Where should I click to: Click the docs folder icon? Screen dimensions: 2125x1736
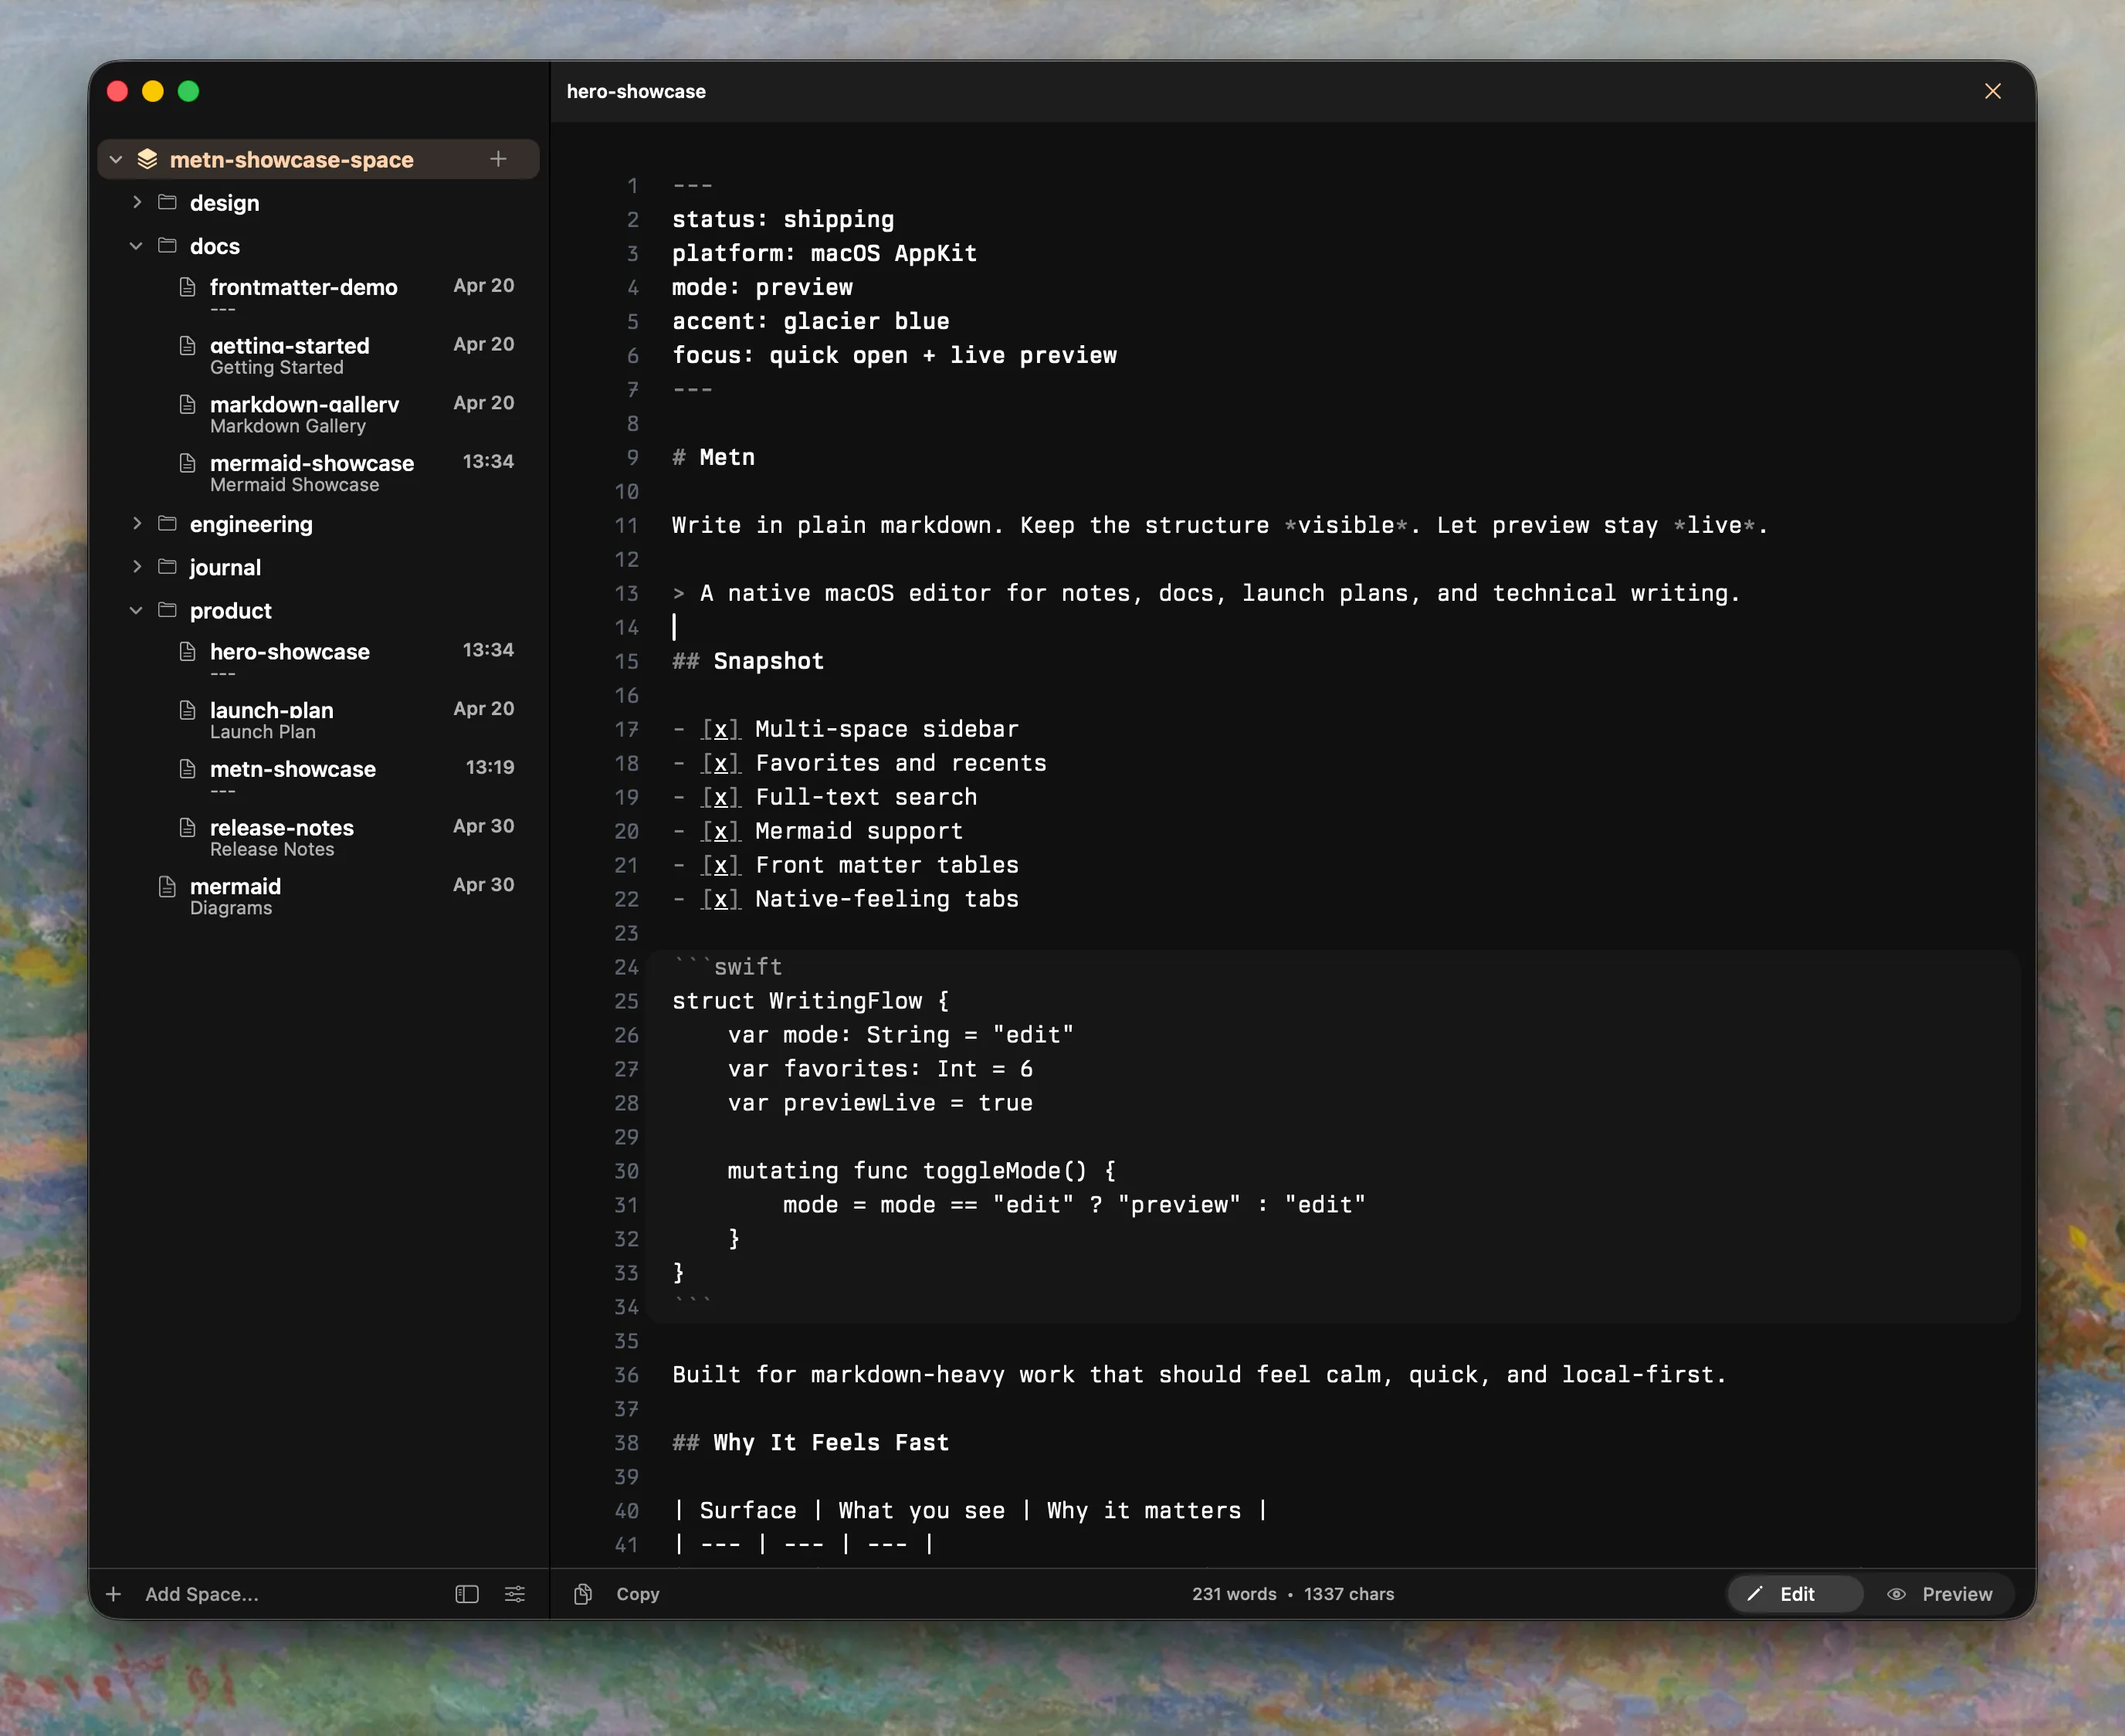168,245
